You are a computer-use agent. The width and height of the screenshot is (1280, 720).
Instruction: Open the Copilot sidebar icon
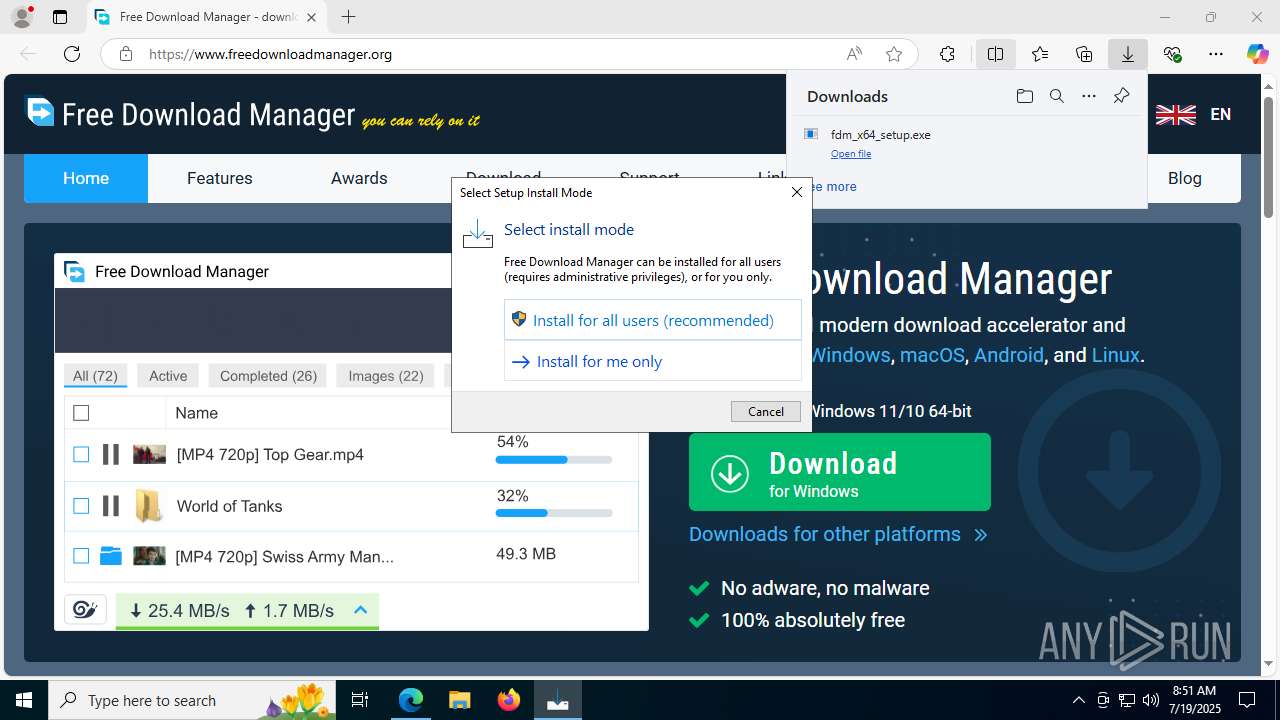pyautogui.click(x=1257, y=54)
